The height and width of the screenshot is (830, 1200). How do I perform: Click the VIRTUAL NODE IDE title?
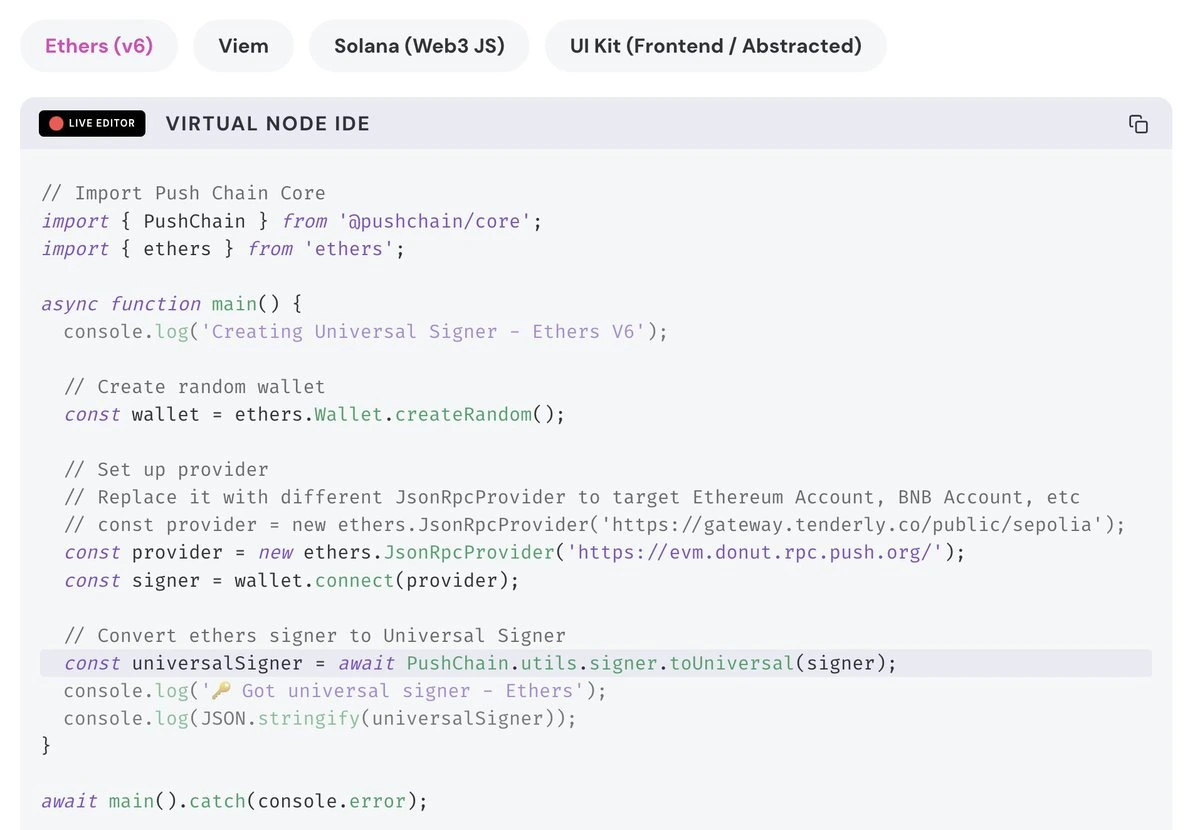point(267,124)
